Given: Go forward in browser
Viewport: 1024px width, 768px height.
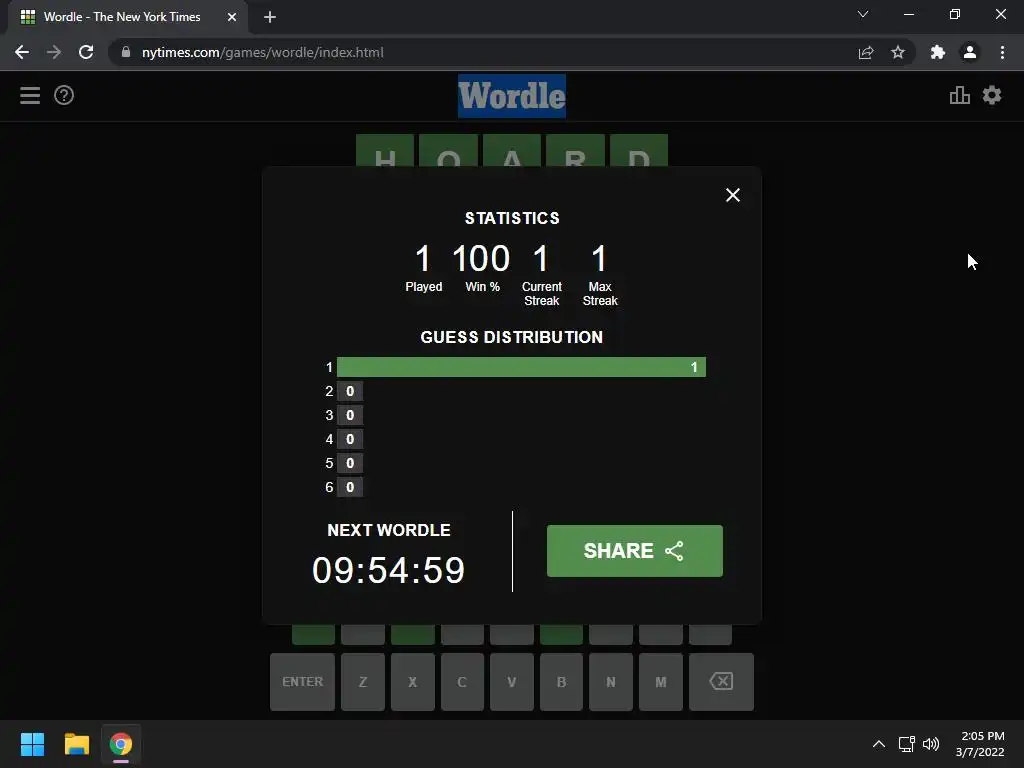Looking at the screenshot, I should point(54,52).
